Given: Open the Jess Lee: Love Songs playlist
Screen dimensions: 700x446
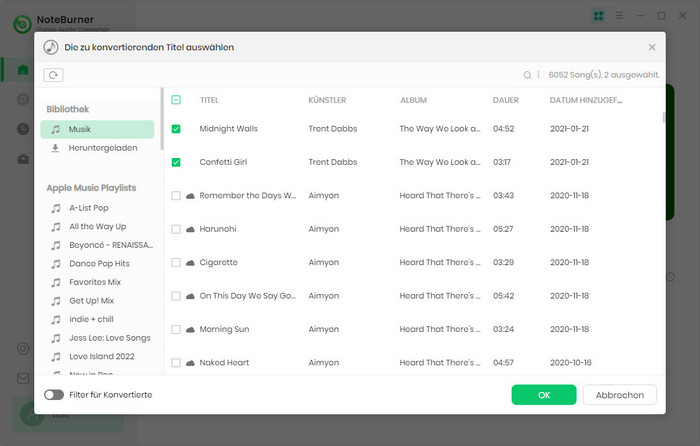Looking at the screenshot, I should point(110,338).
